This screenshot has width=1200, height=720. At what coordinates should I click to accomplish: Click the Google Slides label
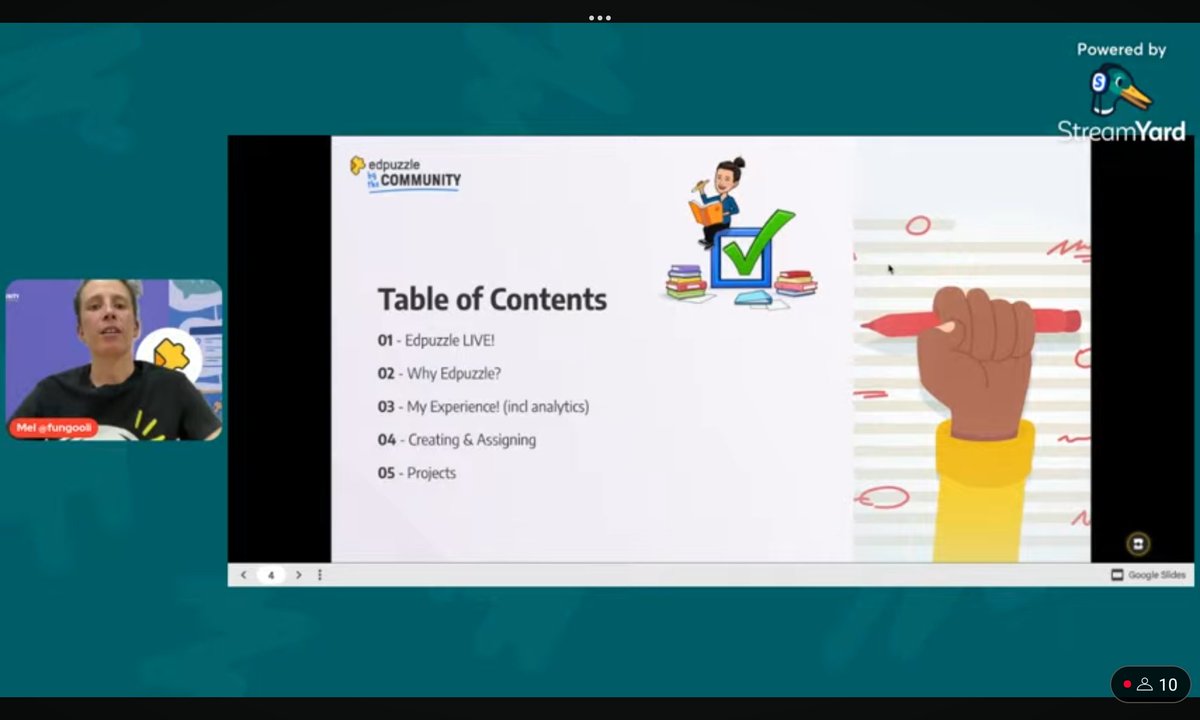[1148, 575]
